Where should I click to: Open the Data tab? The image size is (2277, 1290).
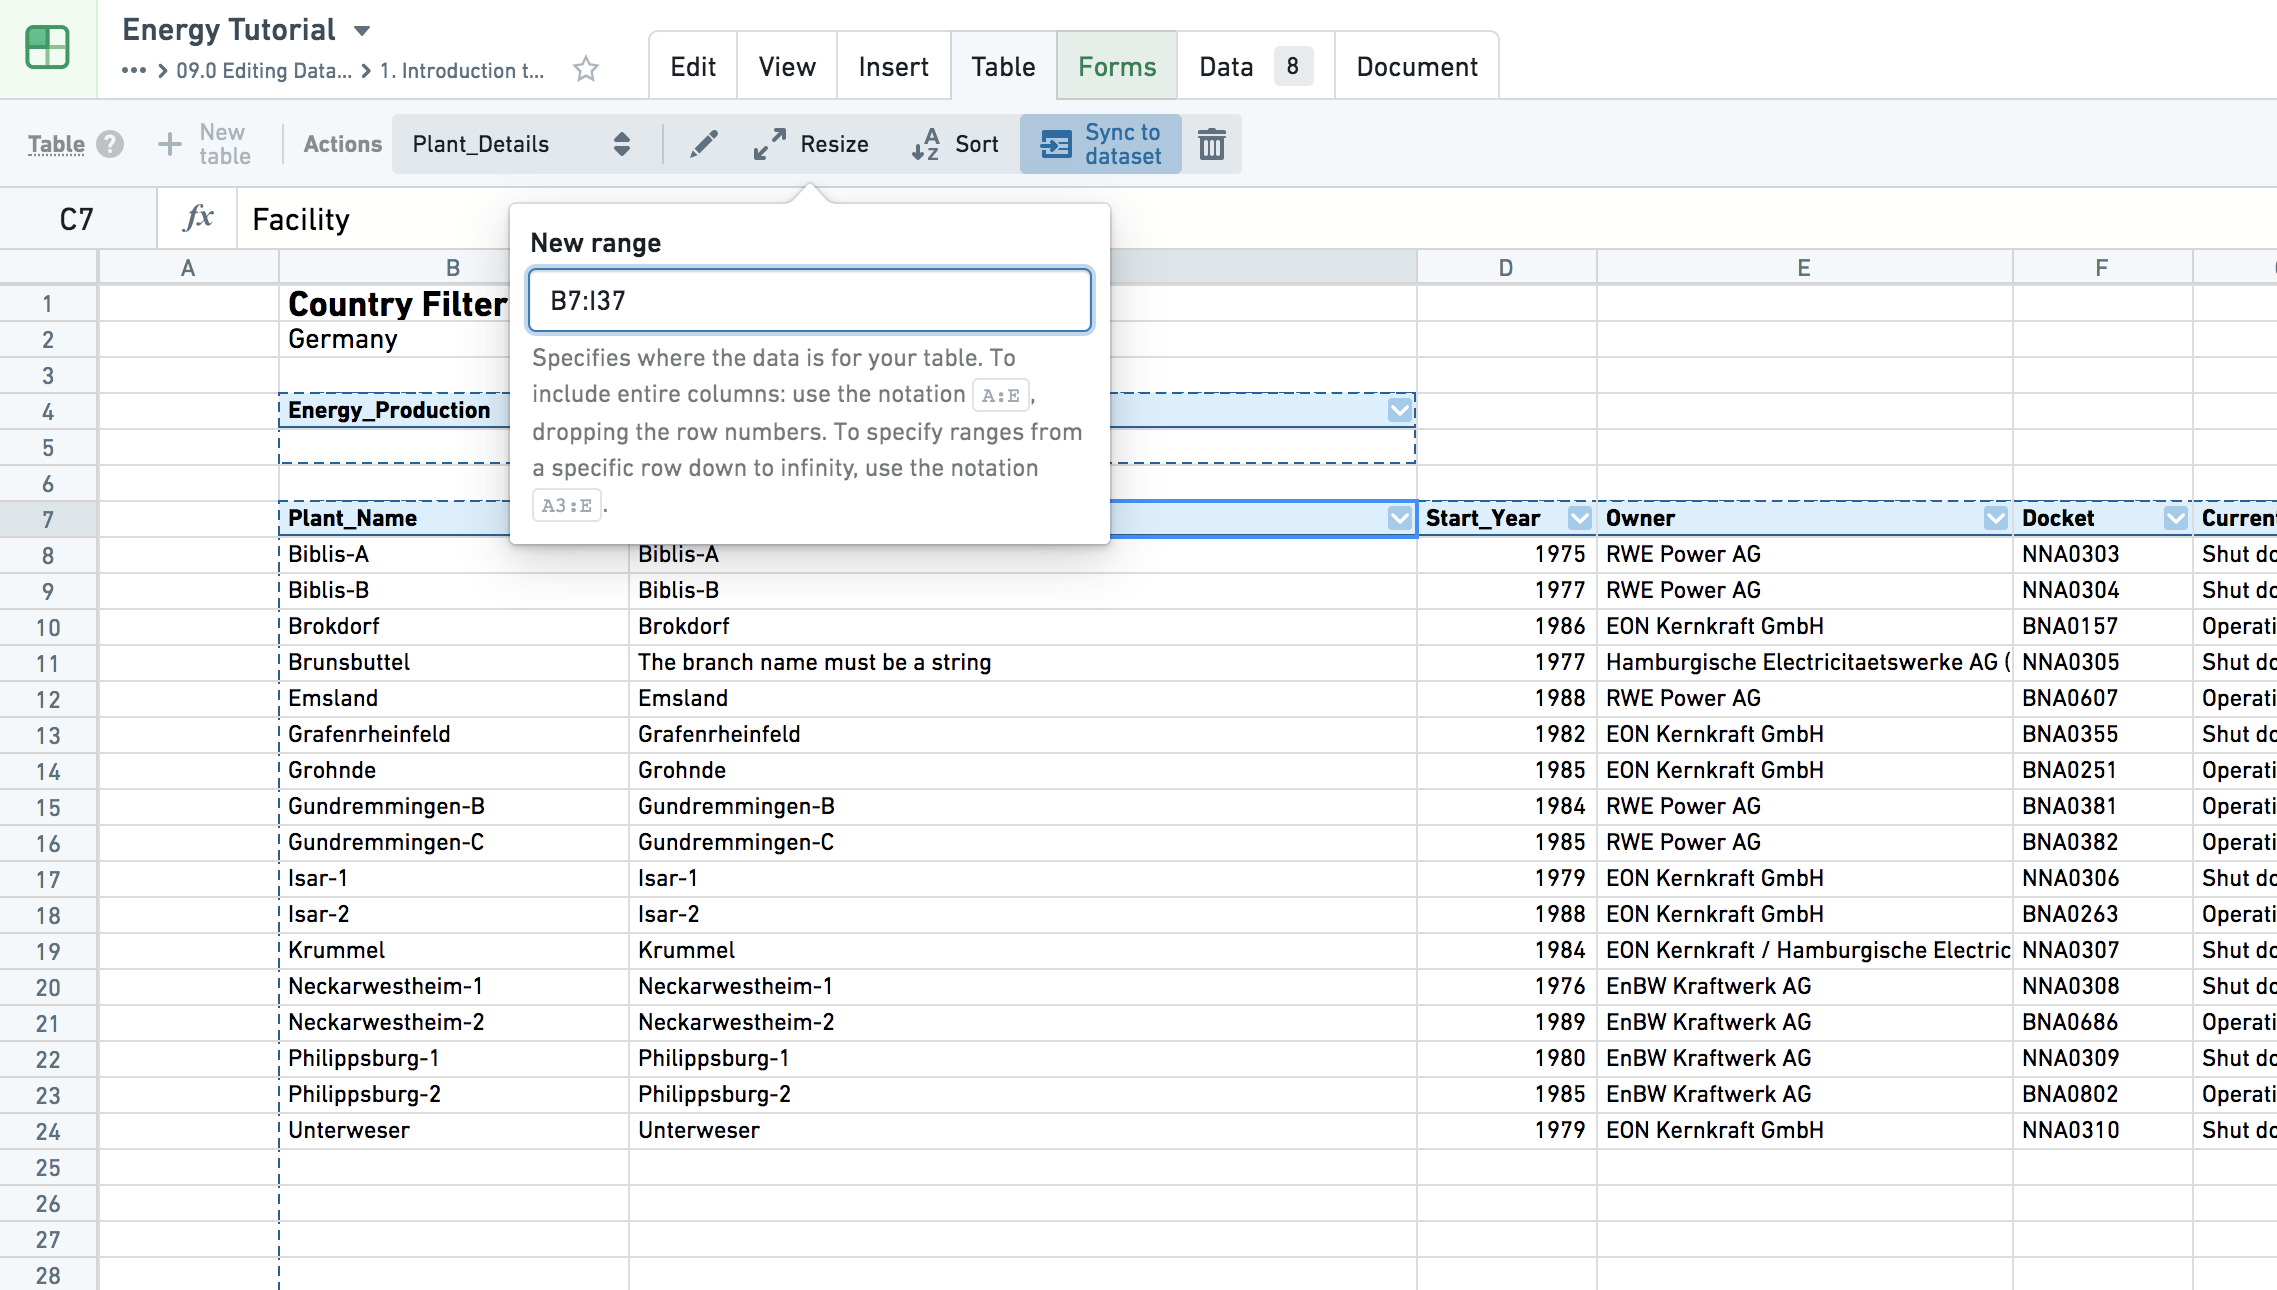point(1256,66)
